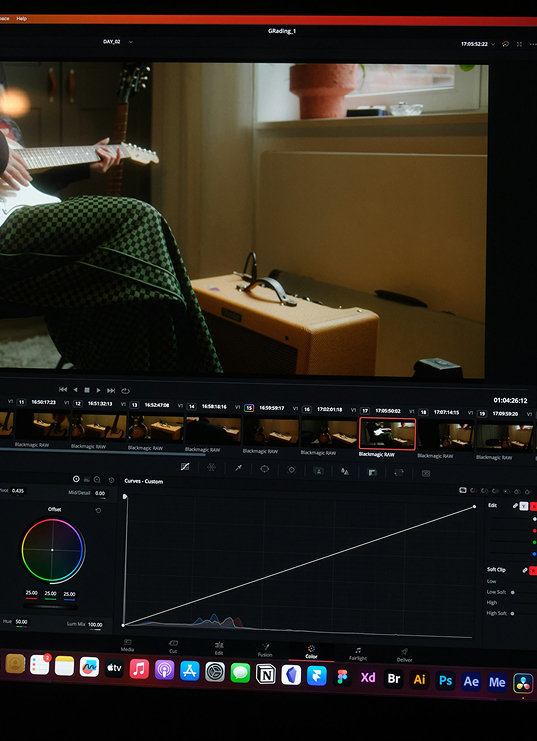The width and height of the screenshot is (537, 741).
Task: Reset the Offset wheel
Action: point(98,510)
